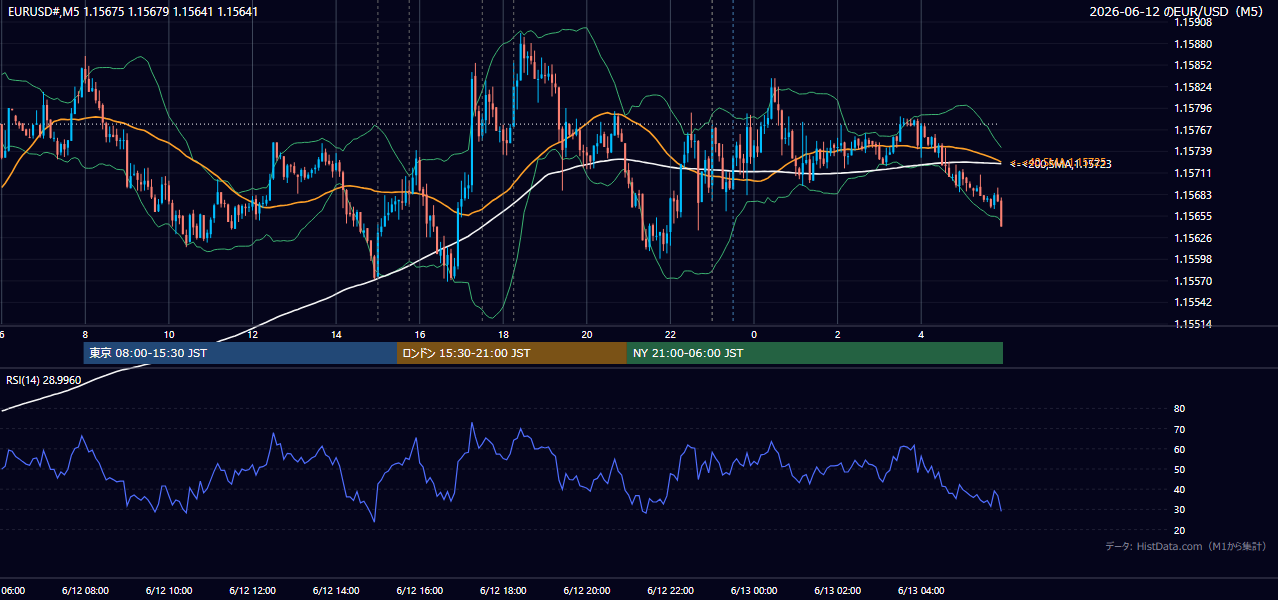Click price axis label 1.15767
The width and height of the screenshot is (1278, 600).
1194,130
